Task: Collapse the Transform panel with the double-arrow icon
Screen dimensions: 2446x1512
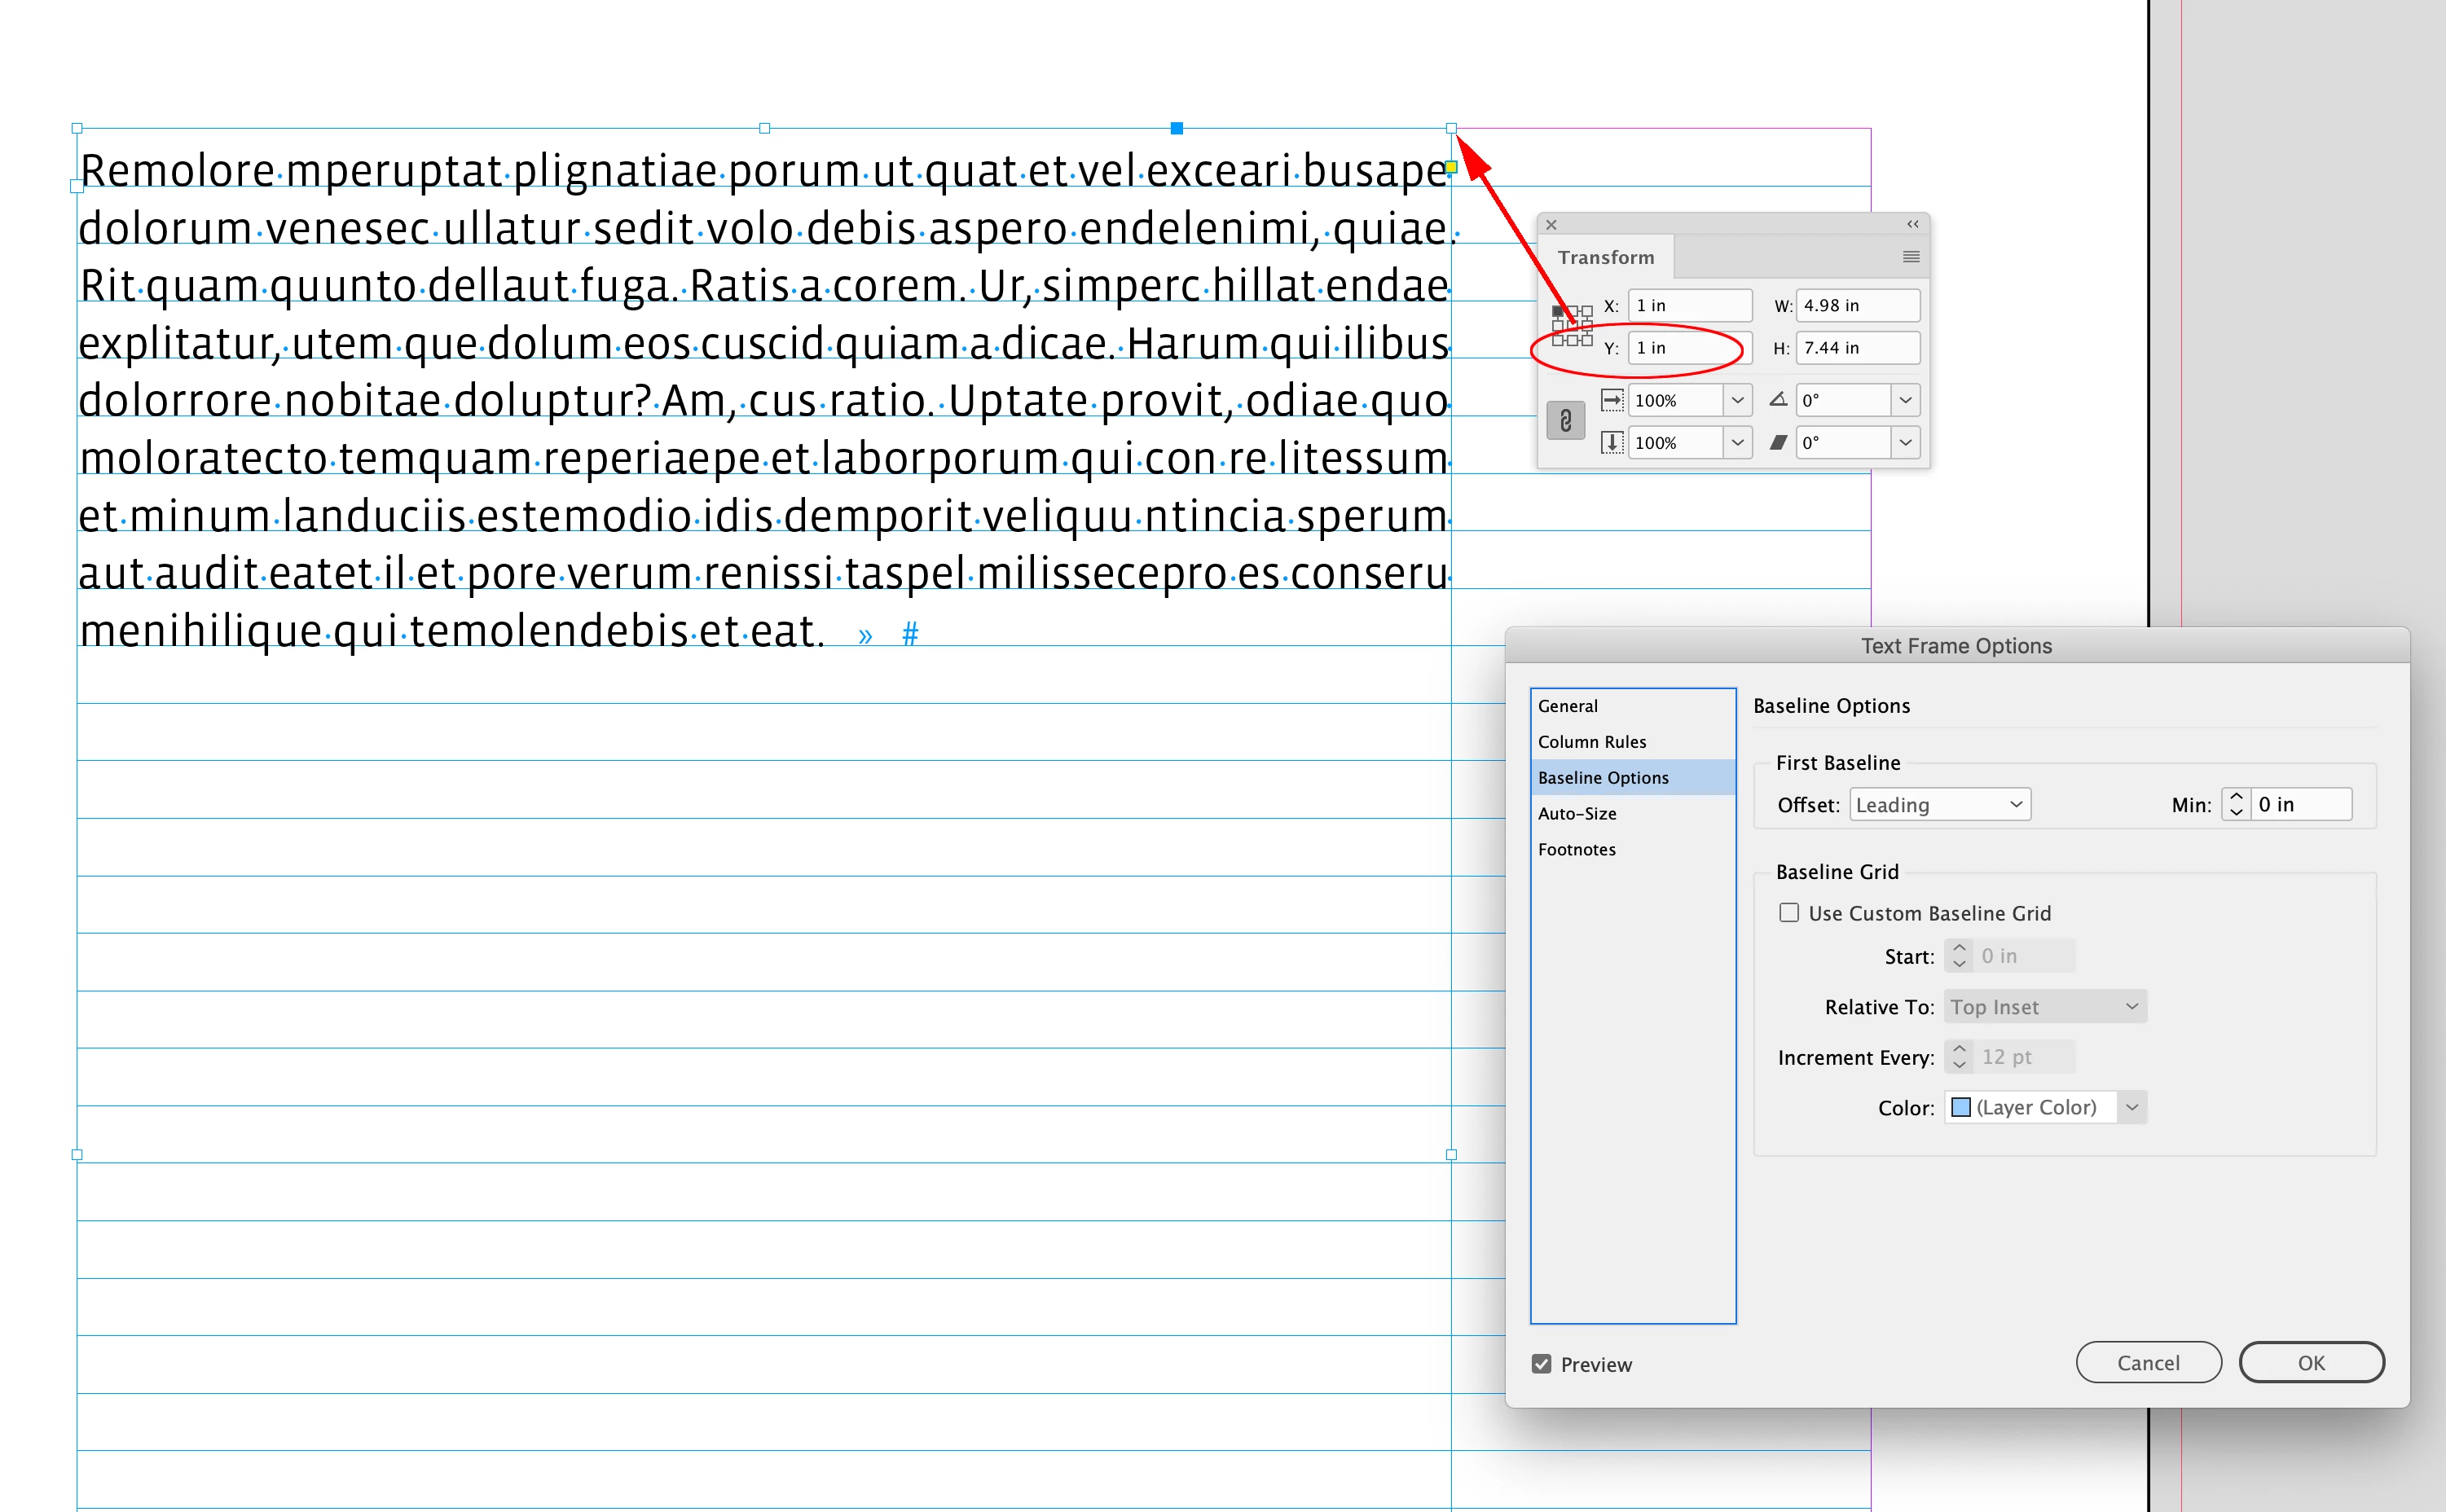Action: tap(1912, 224)
